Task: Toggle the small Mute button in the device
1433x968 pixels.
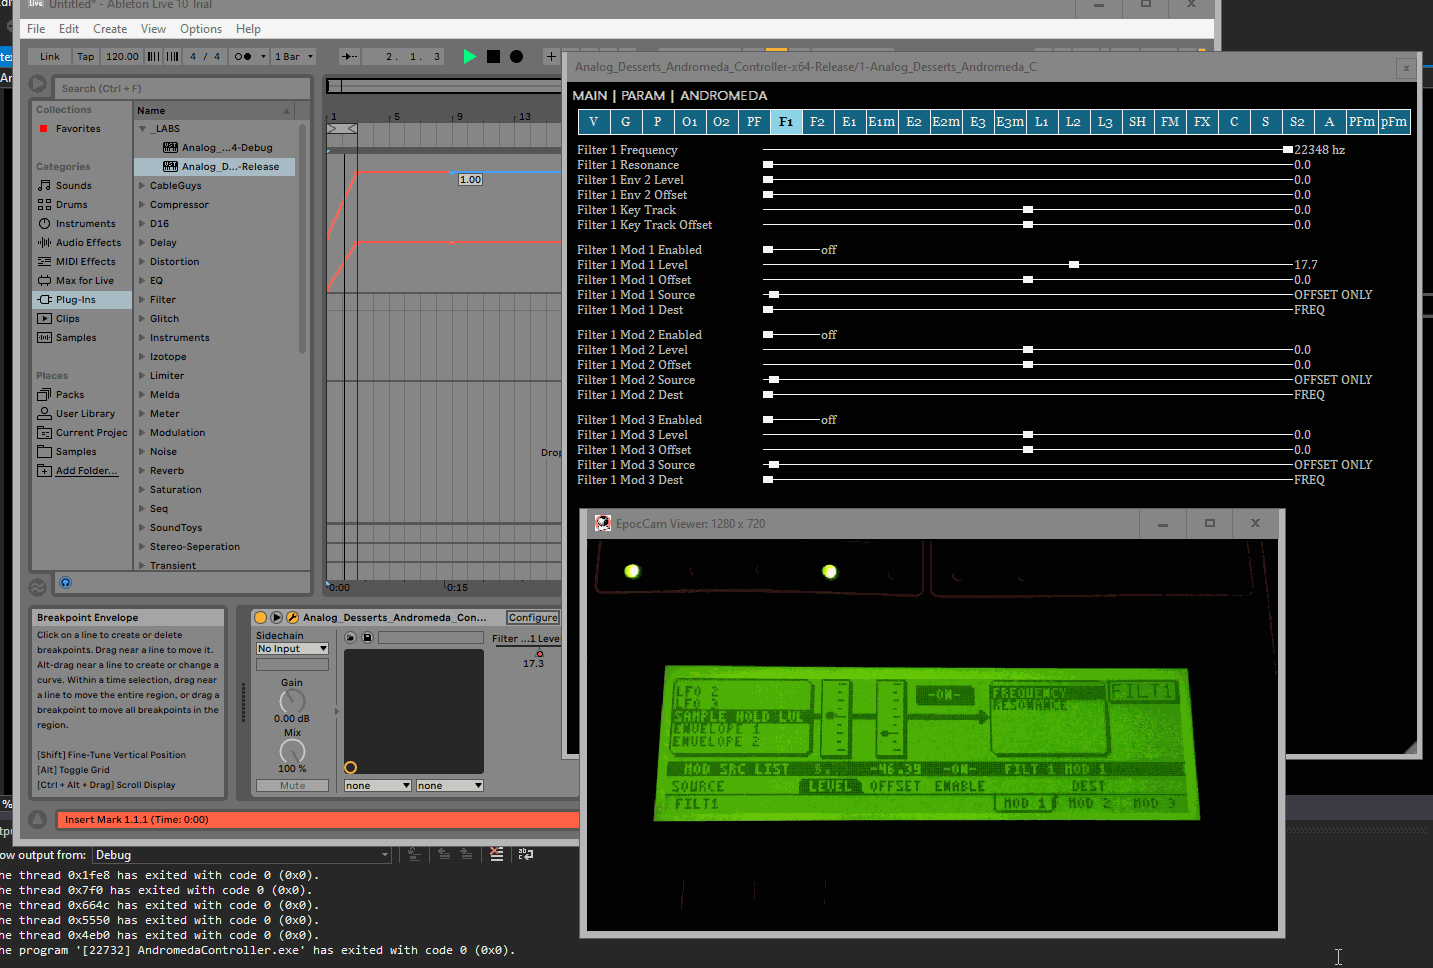Action: tap(292, 786)
